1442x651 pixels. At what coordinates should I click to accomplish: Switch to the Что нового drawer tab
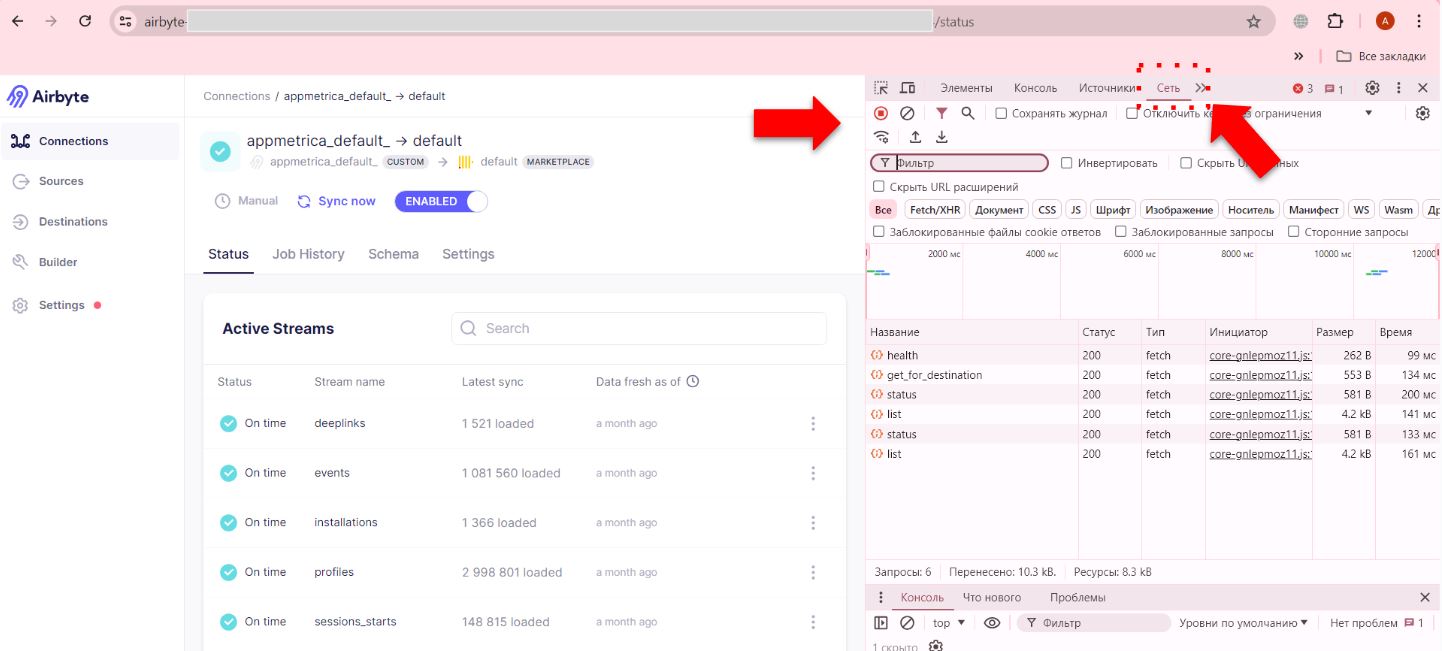992,598
